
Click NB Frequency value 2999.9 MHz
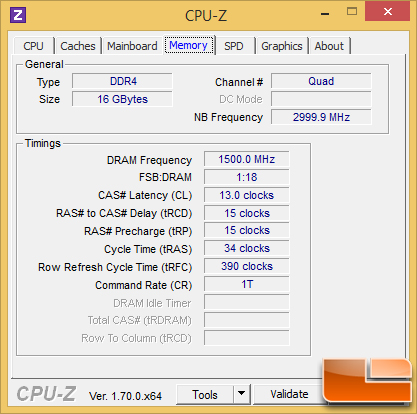click(x=321, y=117)
